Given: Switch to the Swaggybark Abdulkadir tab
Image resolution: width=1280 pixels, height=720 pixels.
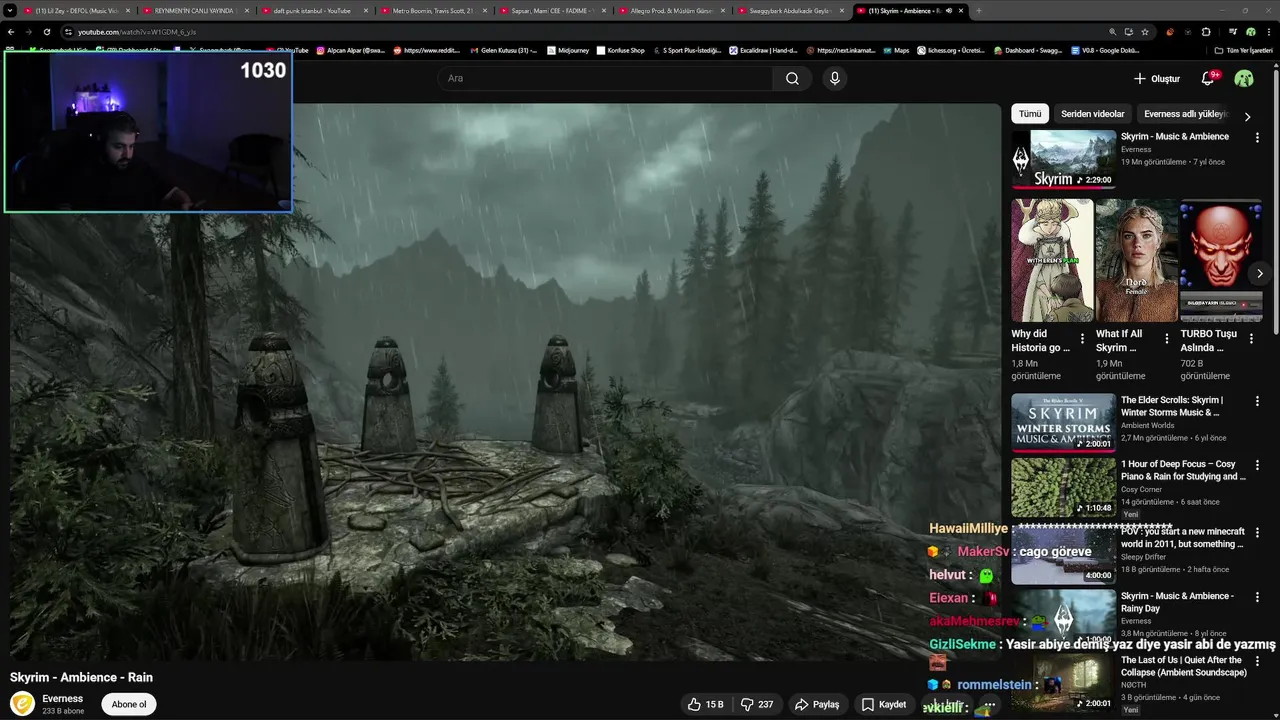Looking at the screenshot, I should pyautogui.click(x=790, y=11).
